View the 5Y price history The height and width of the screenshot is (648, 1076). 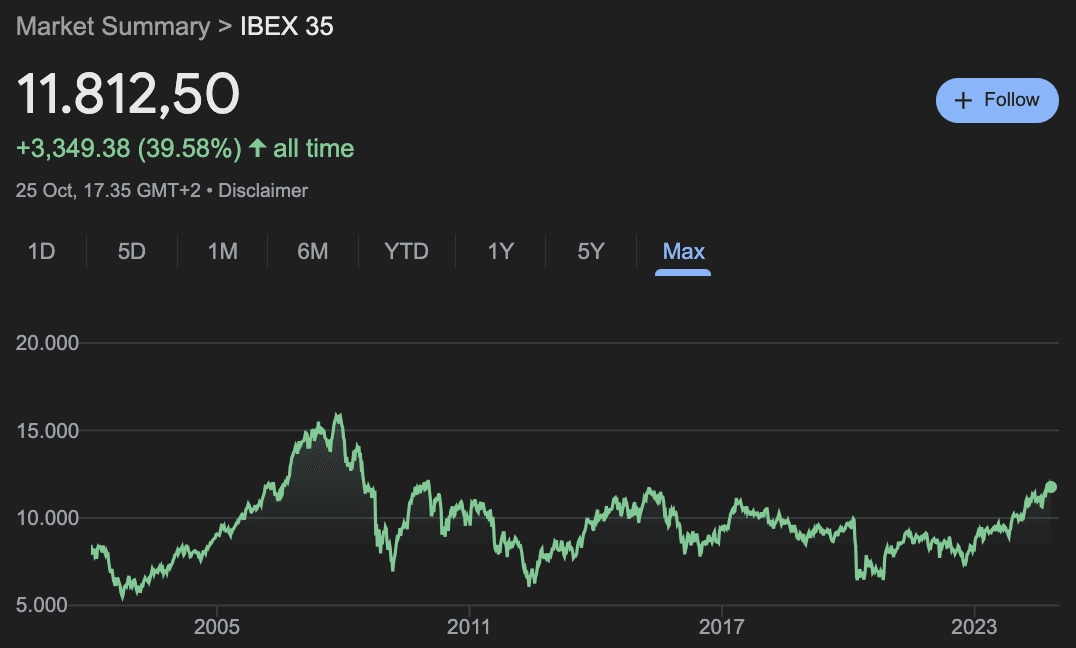coord(590,252)
